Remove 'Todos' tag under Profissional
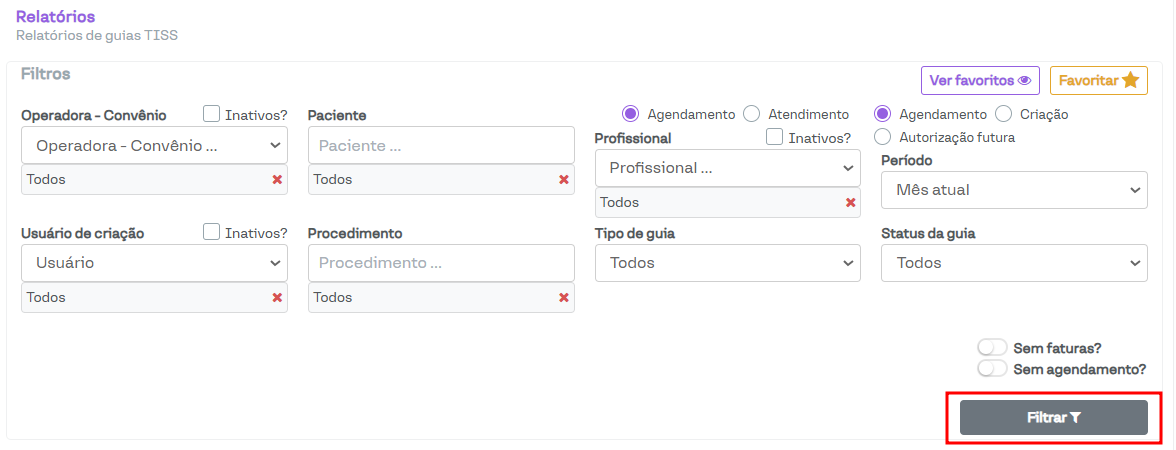This screenshot has height=450, width=1176. pos(851,203)
